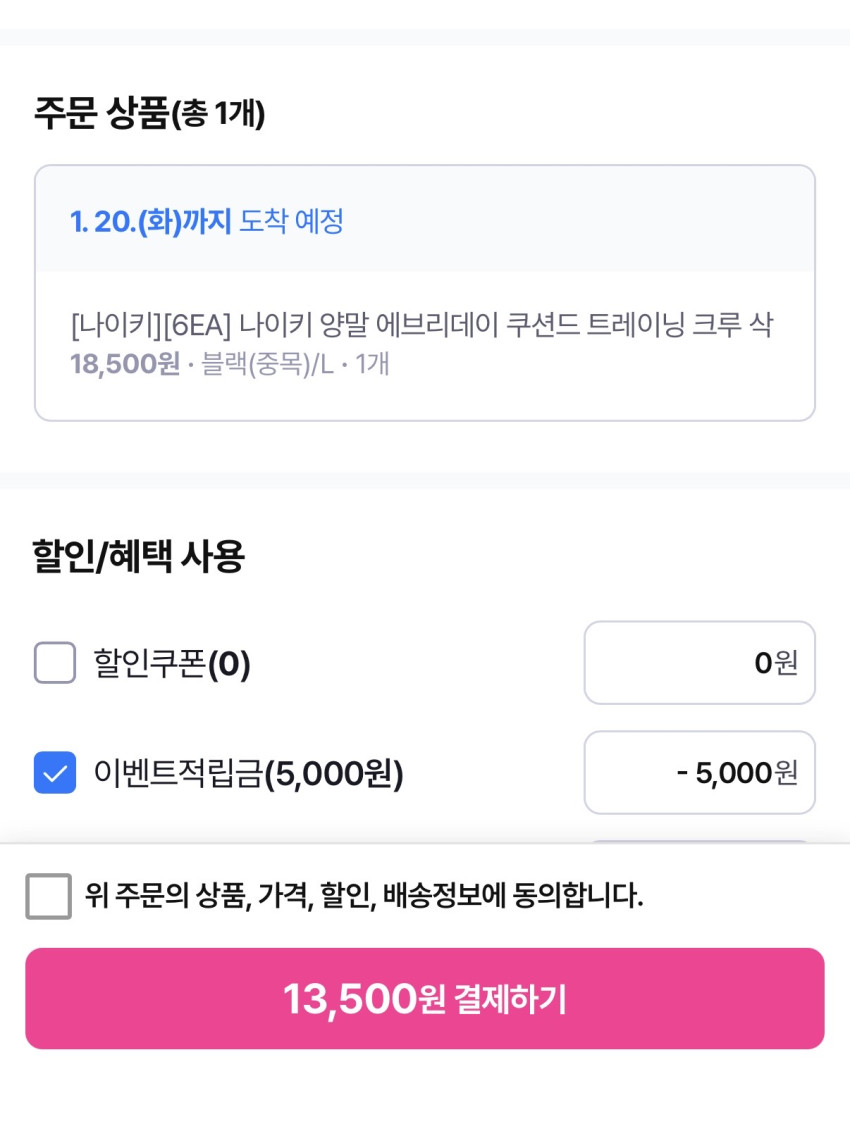
Task: Tap the 이벤트적립금(5,000원) label text
Action: click(248, 773)
